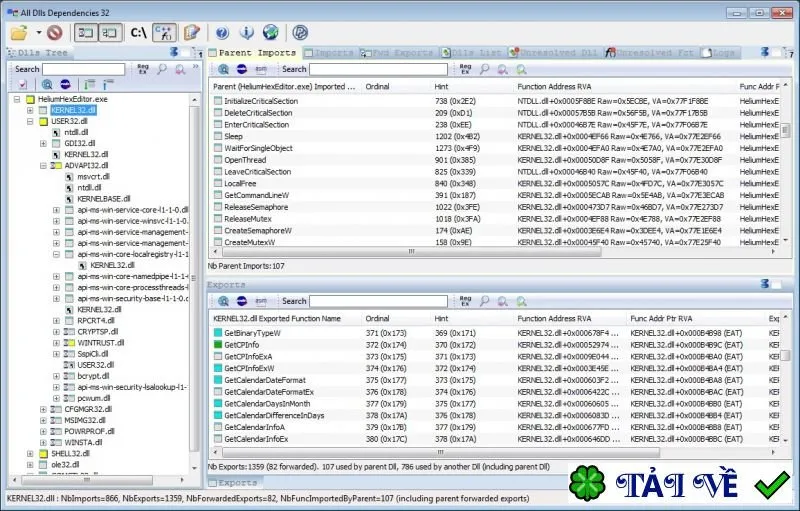Expand the SHELL32.dll node
Image resolution: width=800 pixels, height=511 pixels.
point(30,453)
